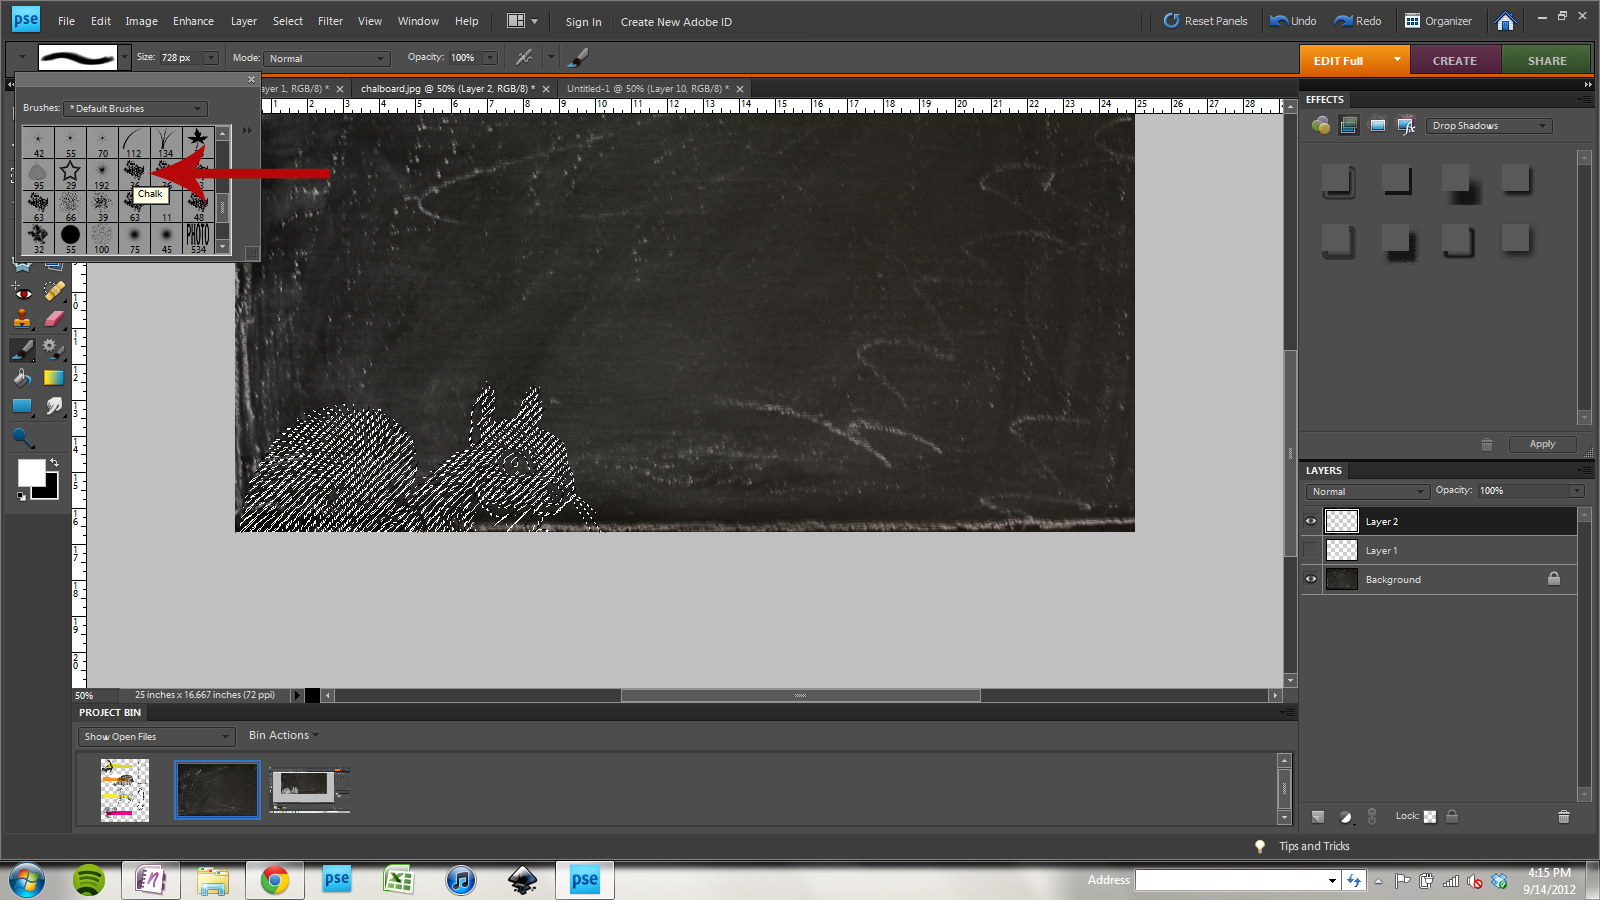The height and width of the screenshot is (900, 1600).
Task: Select the Spot Healing Brush tool
Action: pyautogui.click(x=55, y=292)
